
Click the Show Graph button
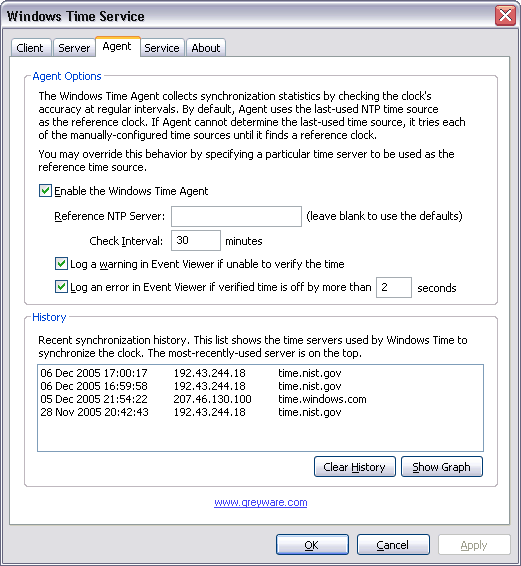[442, 467]
